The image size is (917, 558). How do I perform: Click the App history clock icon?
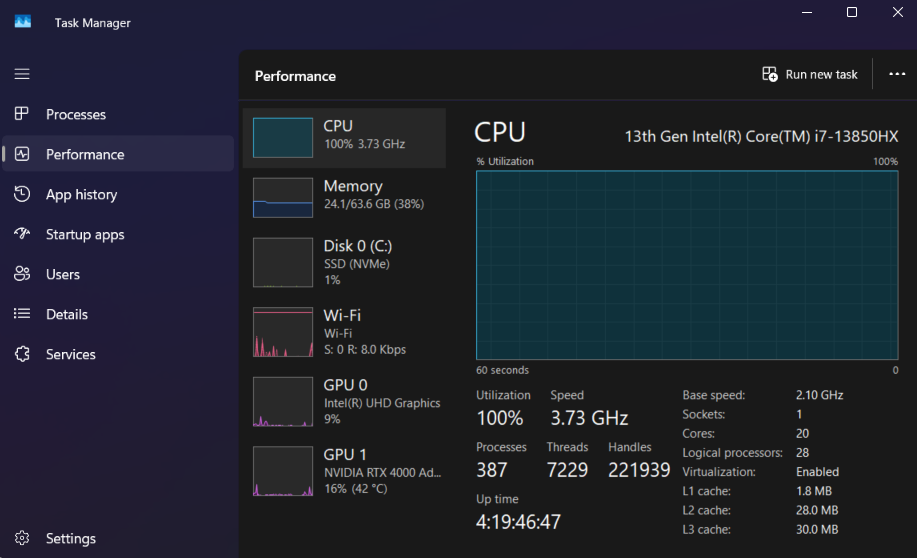click(22, 194)
